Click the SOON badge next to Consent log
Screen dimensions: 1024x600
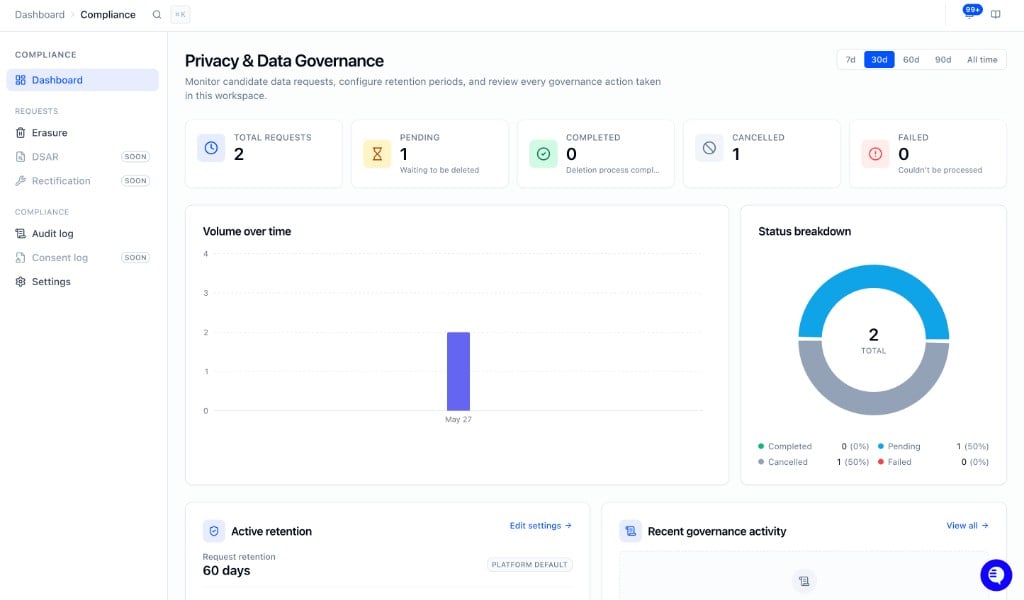click(x=135, y=257)
